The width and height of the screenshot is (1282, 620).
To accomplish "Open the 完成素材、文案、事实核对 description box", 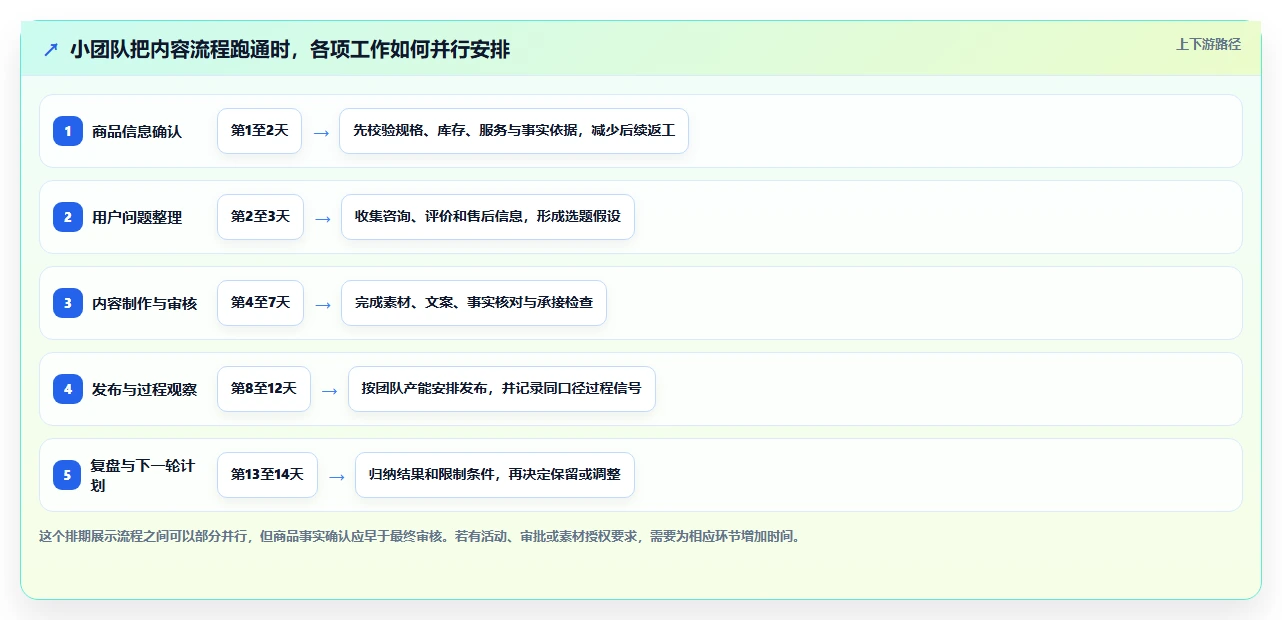I will [x=474, y=303].
